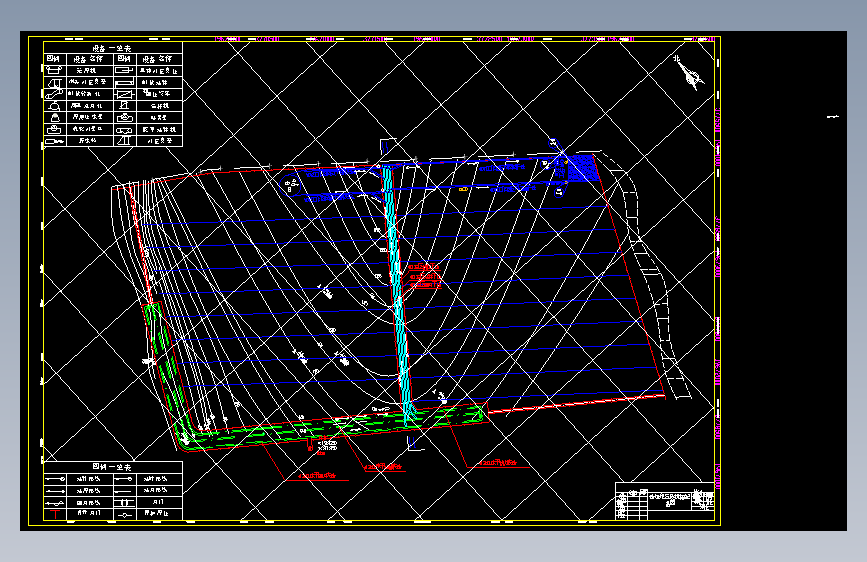867x562 pixels.
Task: Select the boxed diagonal-line symbol in the equipment table
Action: (124, 94)
